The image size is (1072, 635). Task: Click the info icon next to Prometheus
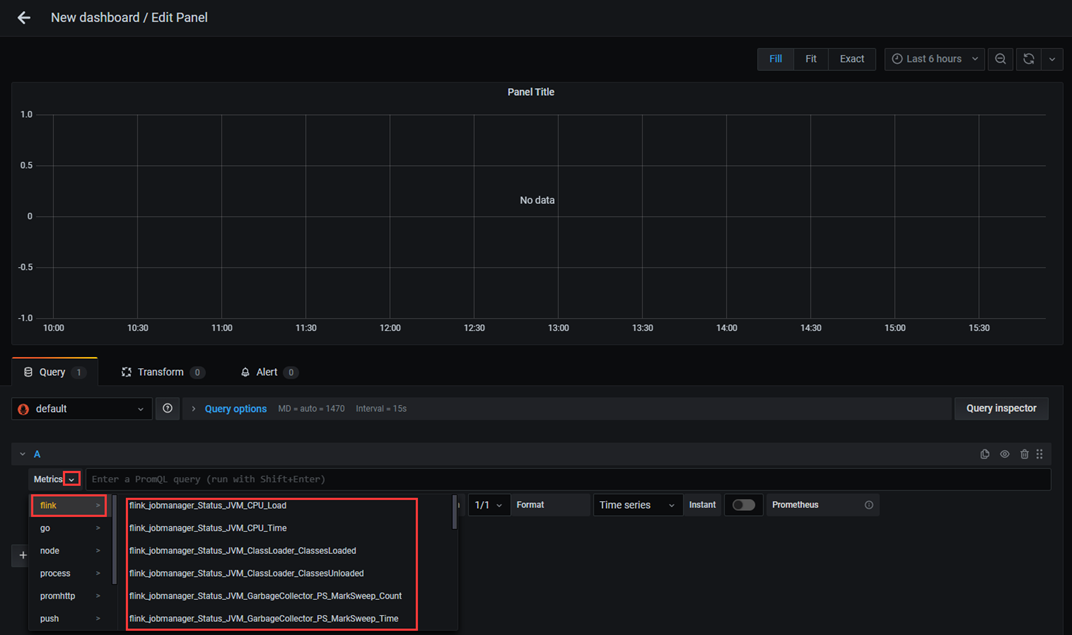click(x=869, y=505)
